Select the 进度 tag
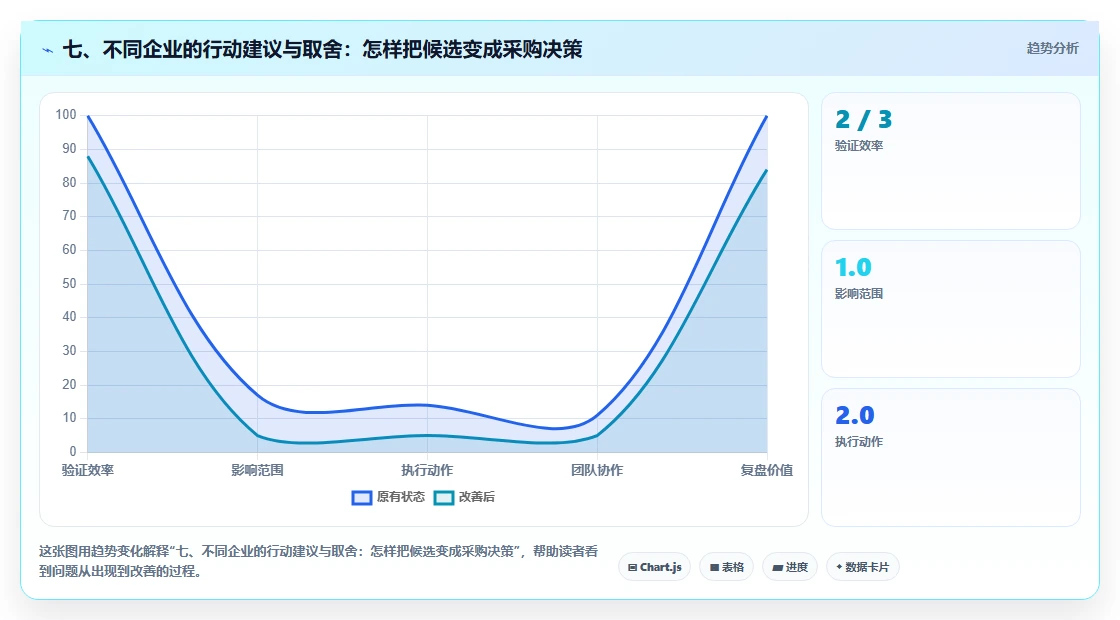 pyautogui.click(x=790, y=567)
